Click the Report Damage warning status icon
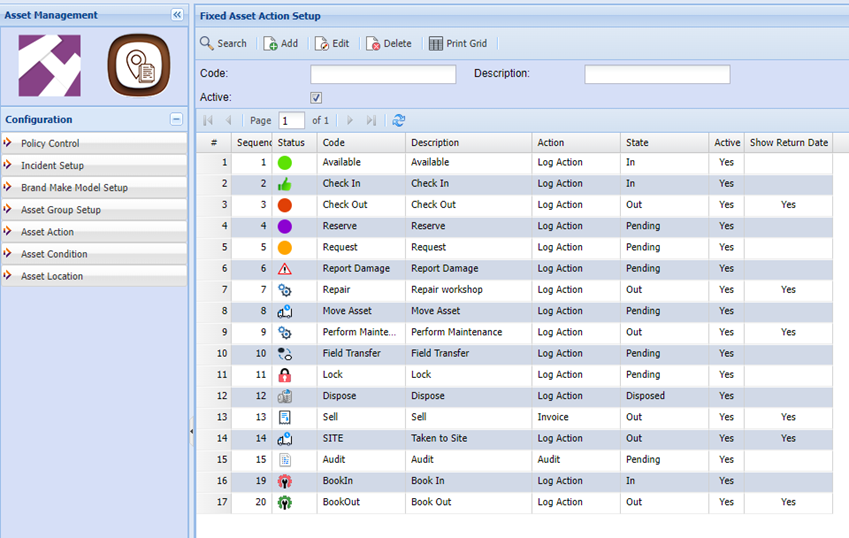This screenshot has height=538, width=849. [x=285, y=269]
